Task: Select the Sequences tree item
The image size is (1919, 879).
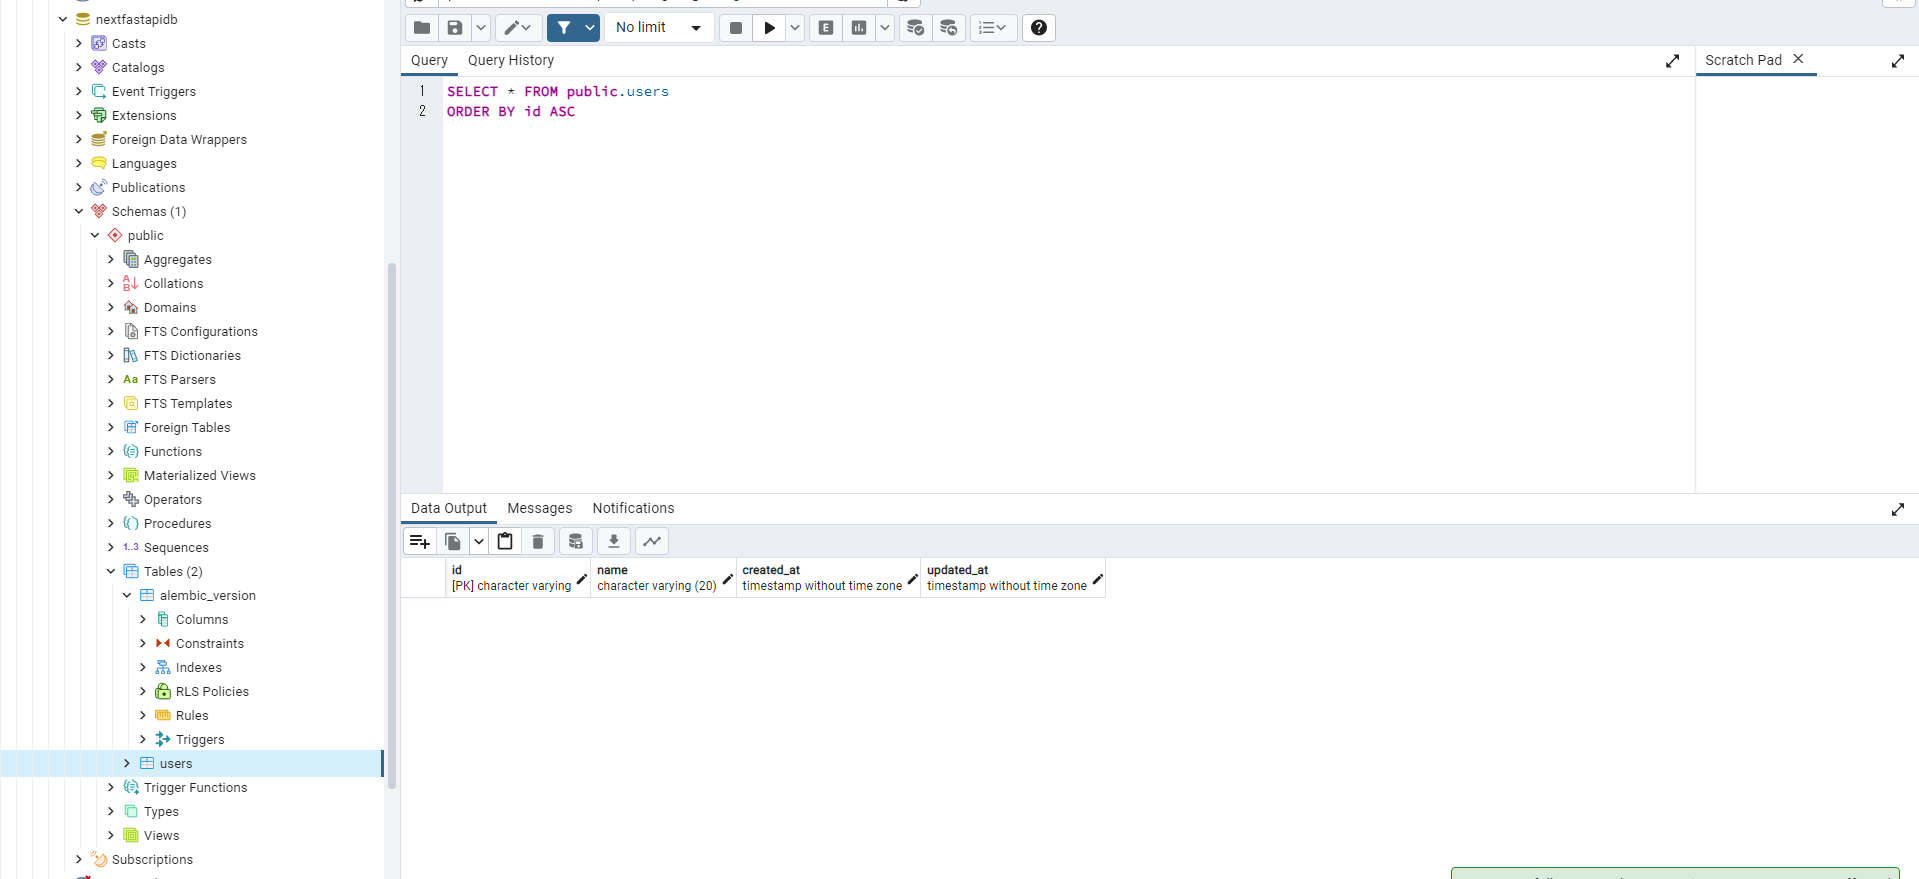Action: pyautogui.click(x=176, y=547)
